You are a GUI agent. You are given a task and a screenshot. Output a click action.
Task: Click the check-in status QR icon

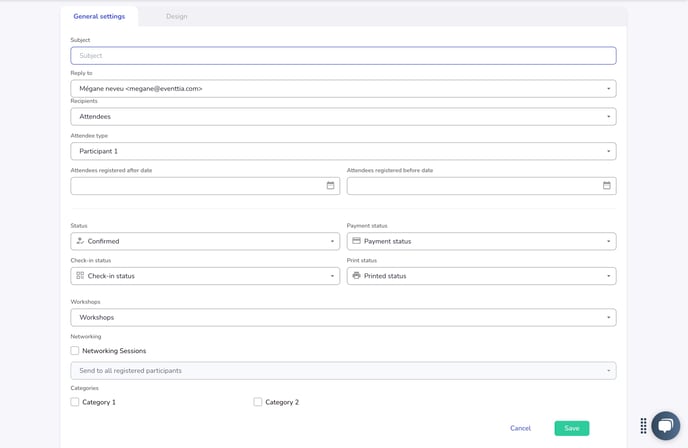[x=80, y=276]
